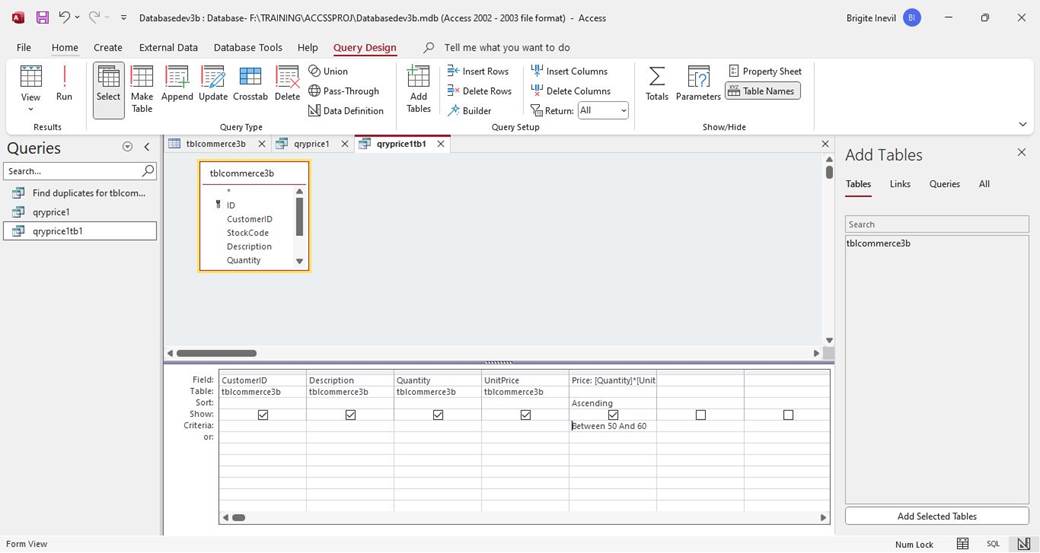Click the horizontal scrollbar in table pane
1040x553 pixels.
tap(217, 353)
